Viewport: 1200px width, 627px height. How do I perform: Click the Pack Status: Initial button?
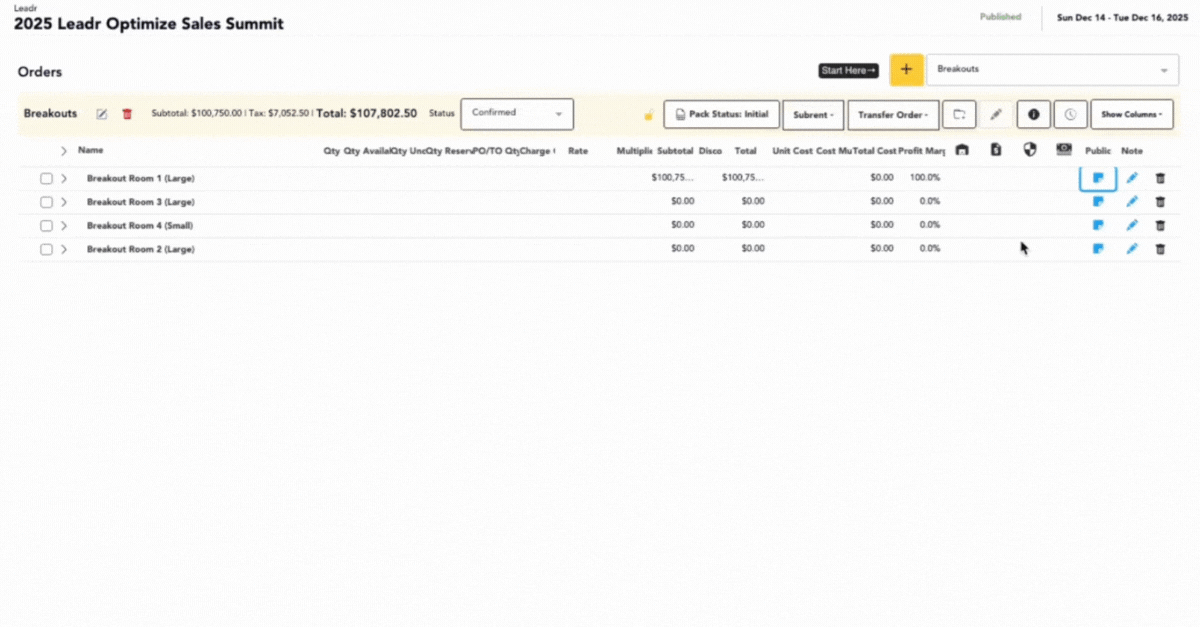[x=721, y=115]
